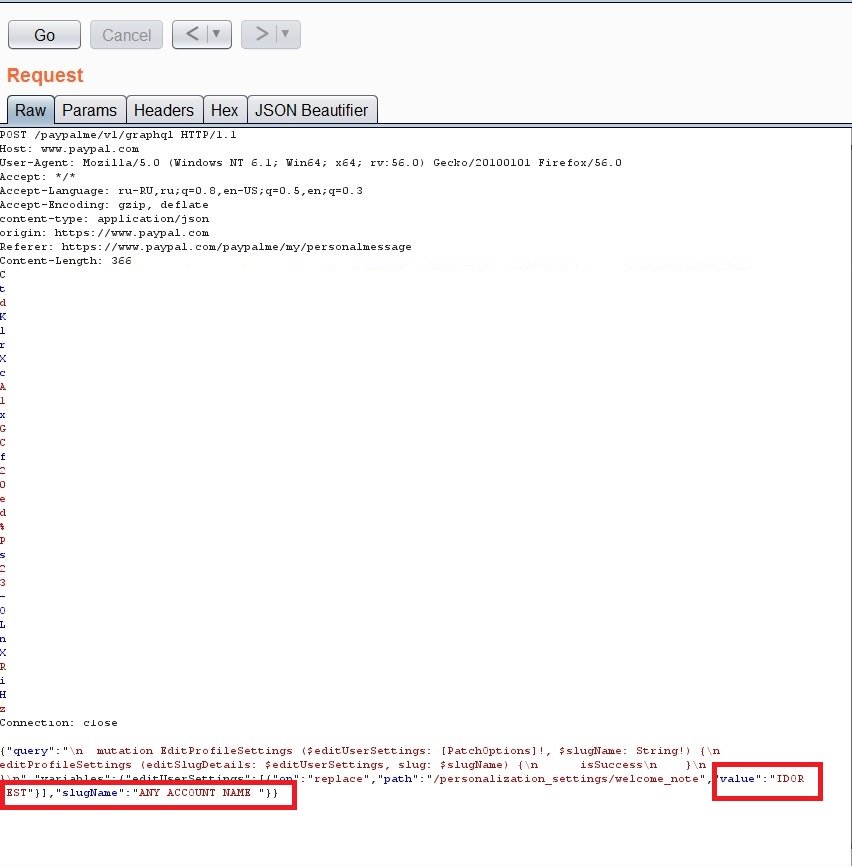This screenshot has height=867, width=852.
Task: Go forward with the right arrow history button
Action: click(261, 34)
